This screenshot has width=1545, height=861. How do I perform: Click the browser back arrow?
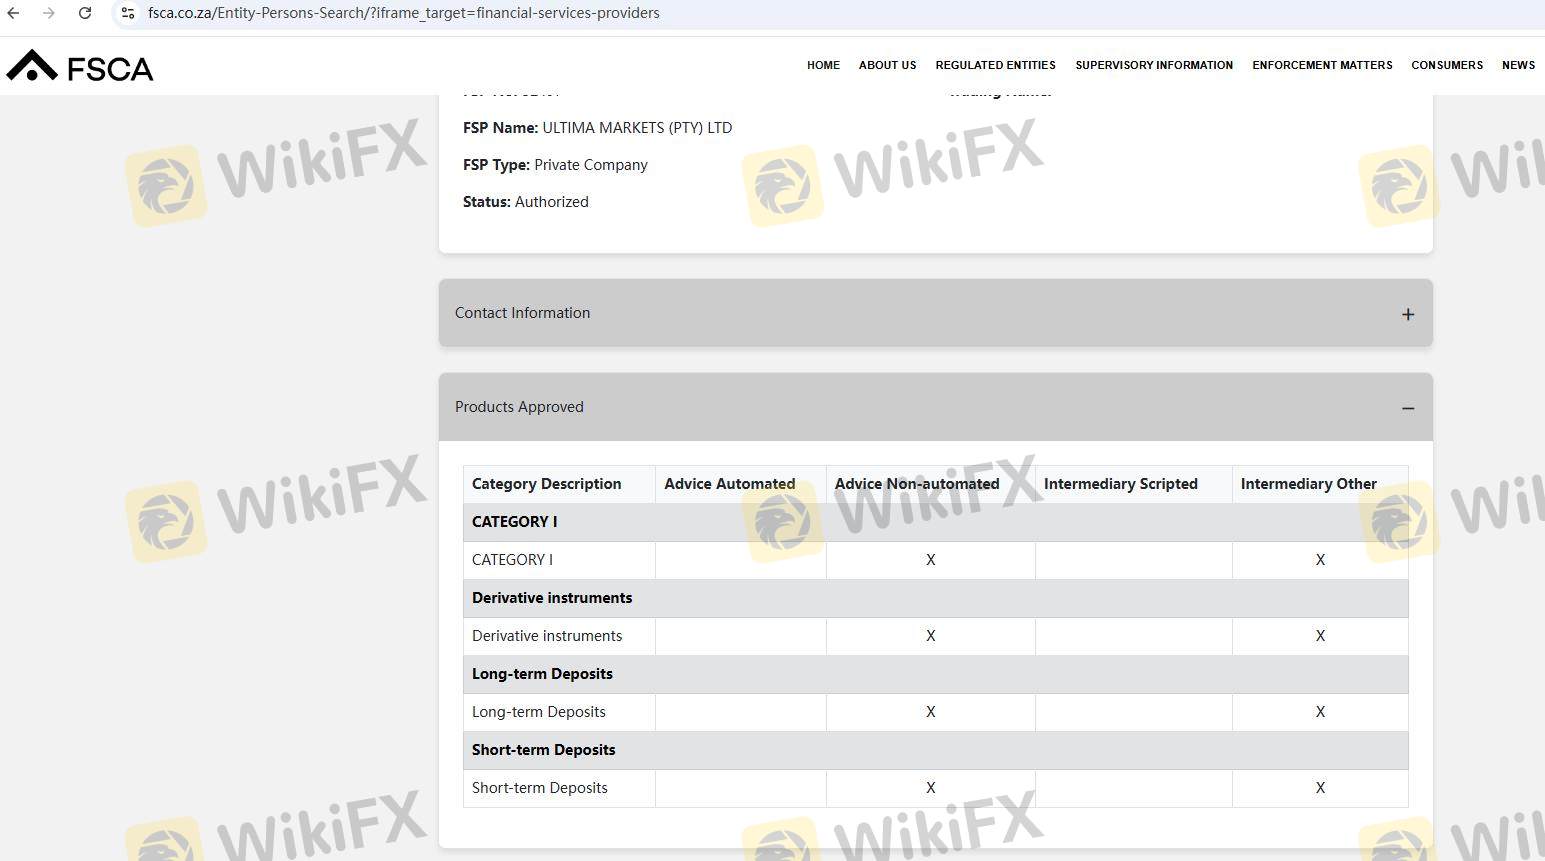click(x=14, y=13)
